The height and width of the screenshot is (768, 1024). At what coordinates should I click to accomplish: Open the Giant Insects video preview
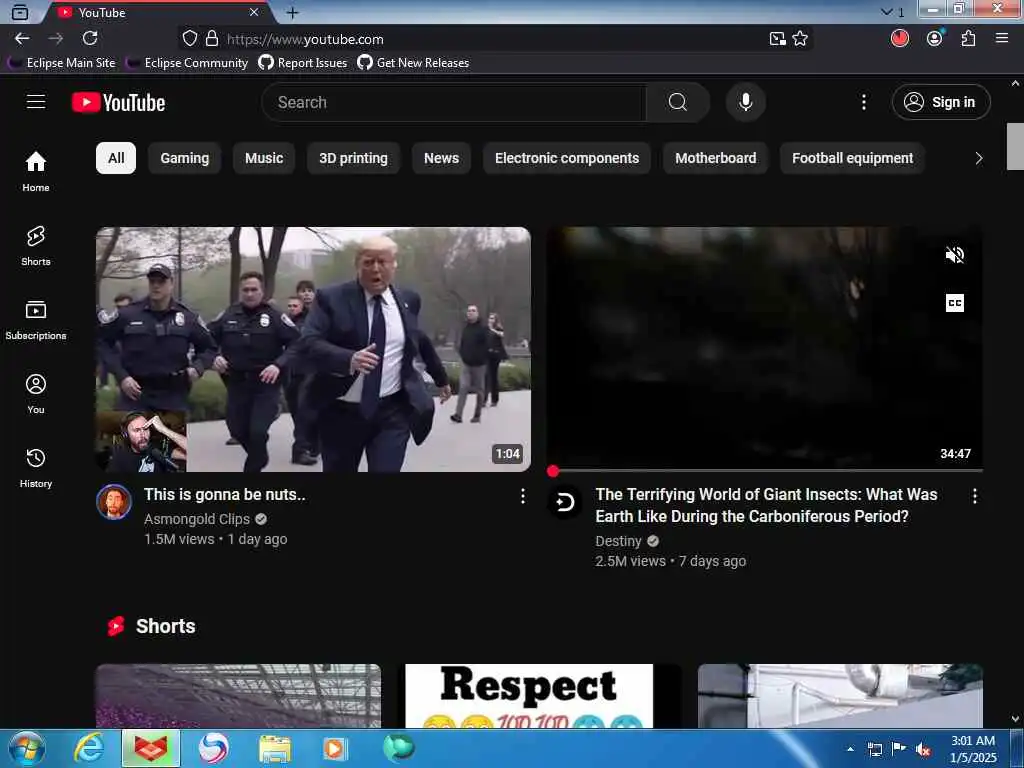[x=765, y=348]
